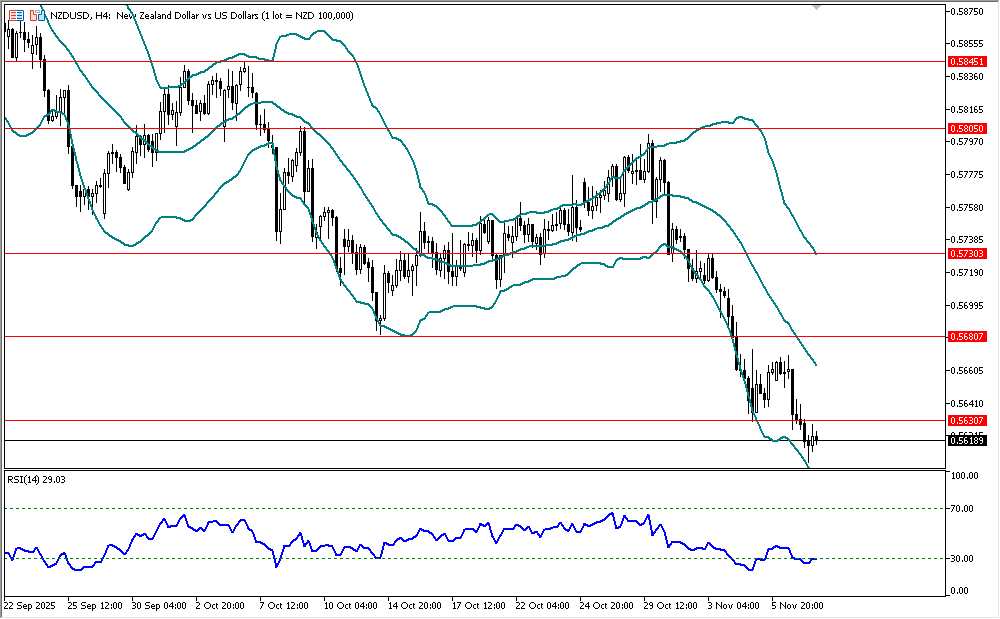
Task: Click the black current price label 0.56189
Action: [x=967, y=440]
